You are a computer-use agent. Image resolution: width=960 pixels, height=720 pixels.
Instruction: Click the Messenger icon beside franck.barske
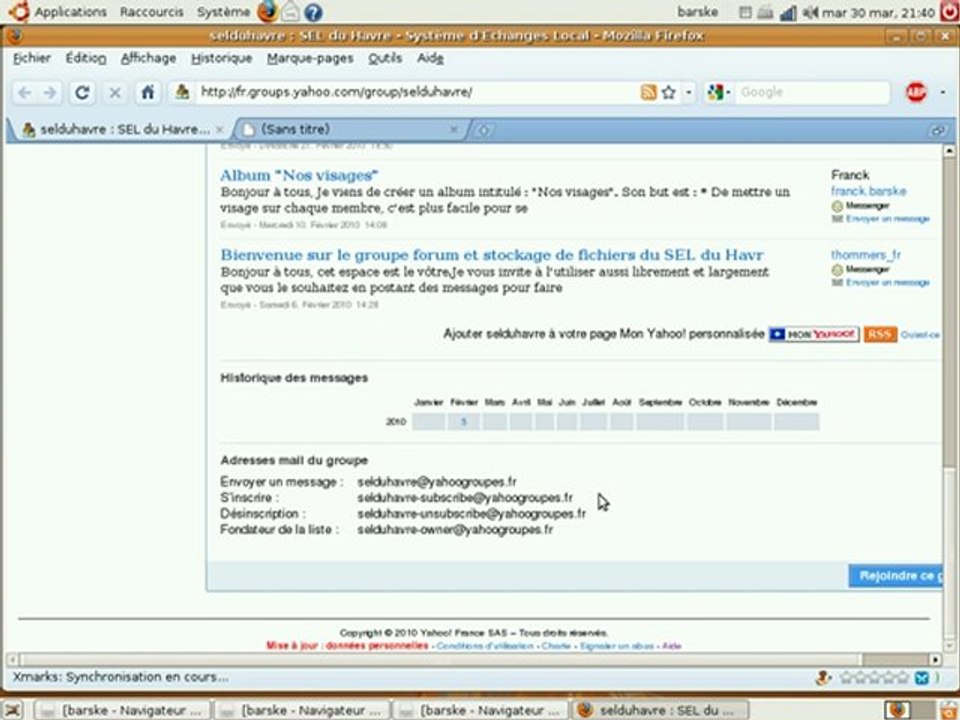837,206
